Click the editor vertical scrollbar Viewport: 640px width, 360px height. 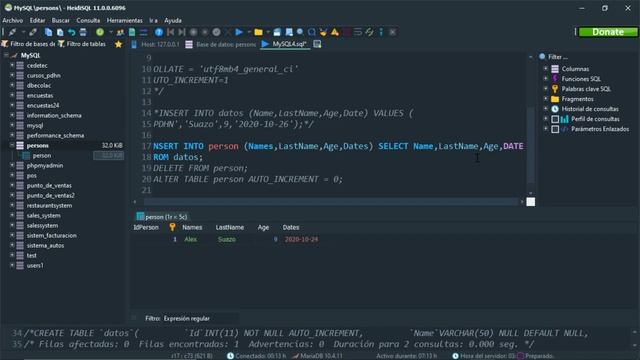[x=530, y=145]
